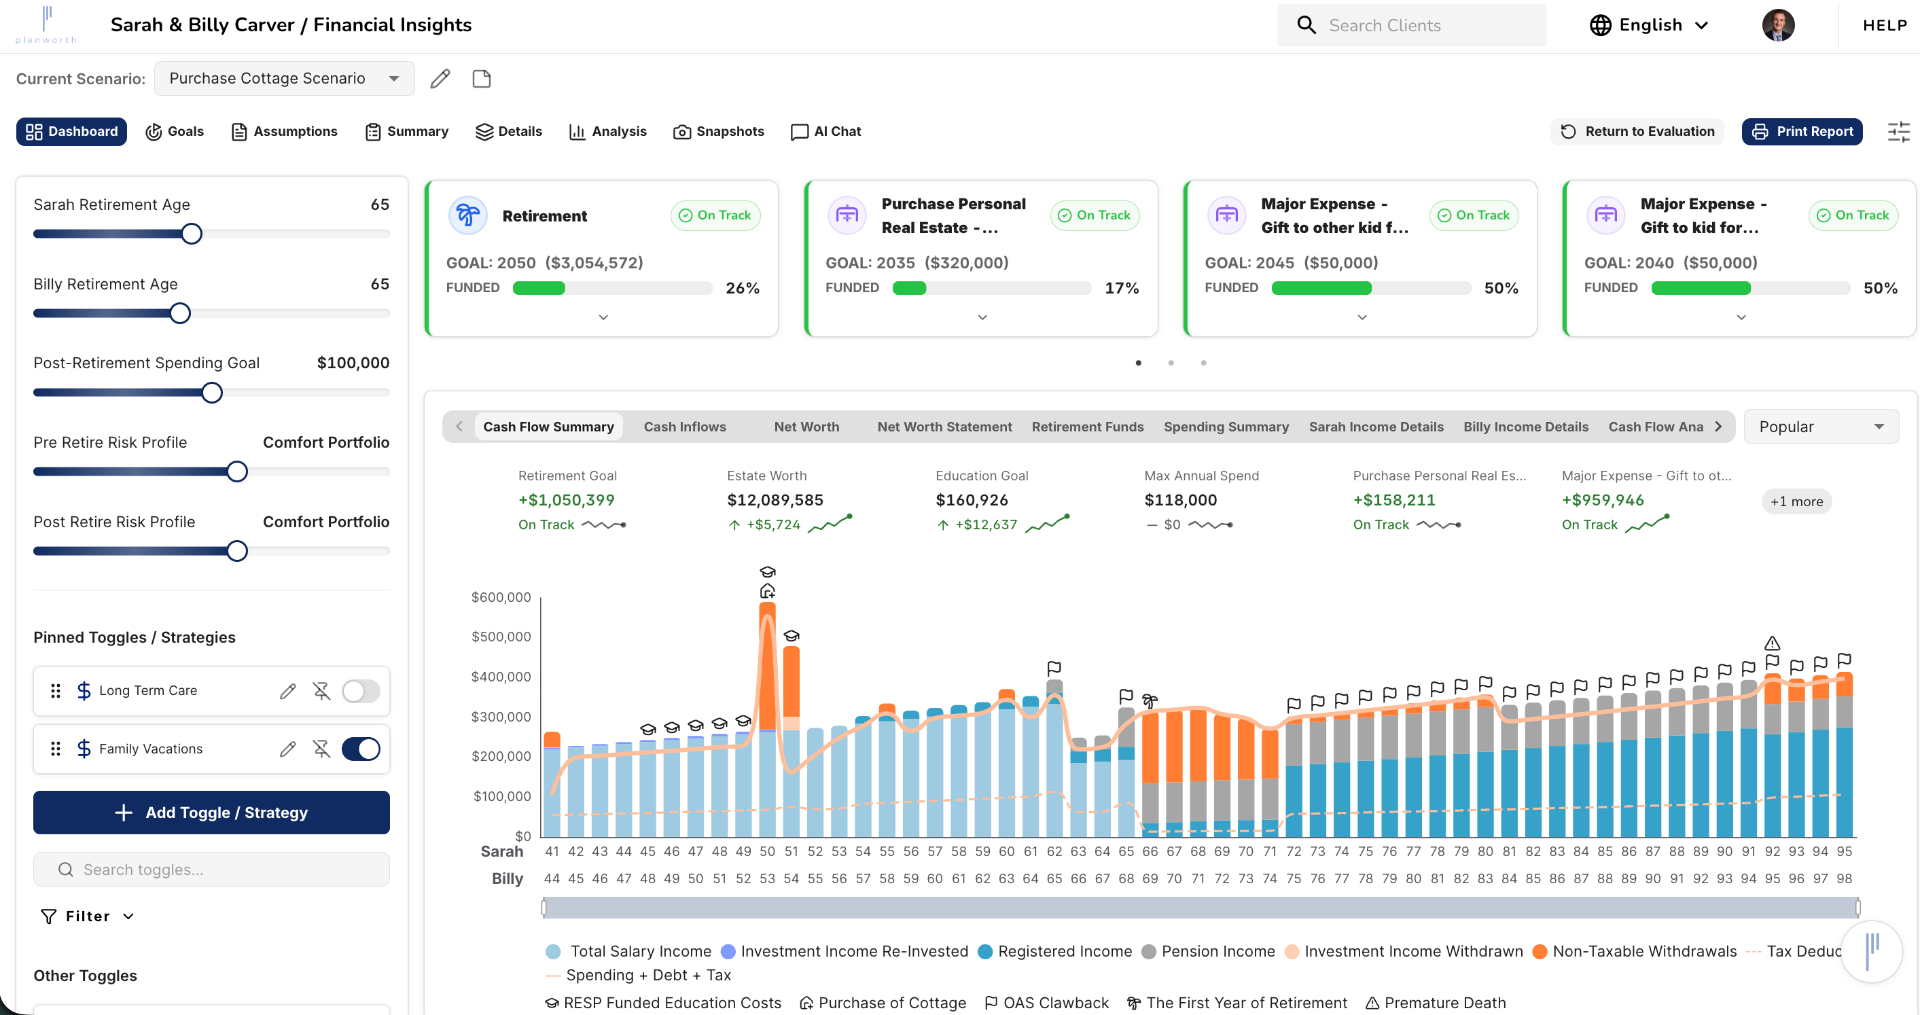Click the drag handle for Long Term Care
The image size is (1920, 1015).
pos(56,691)
